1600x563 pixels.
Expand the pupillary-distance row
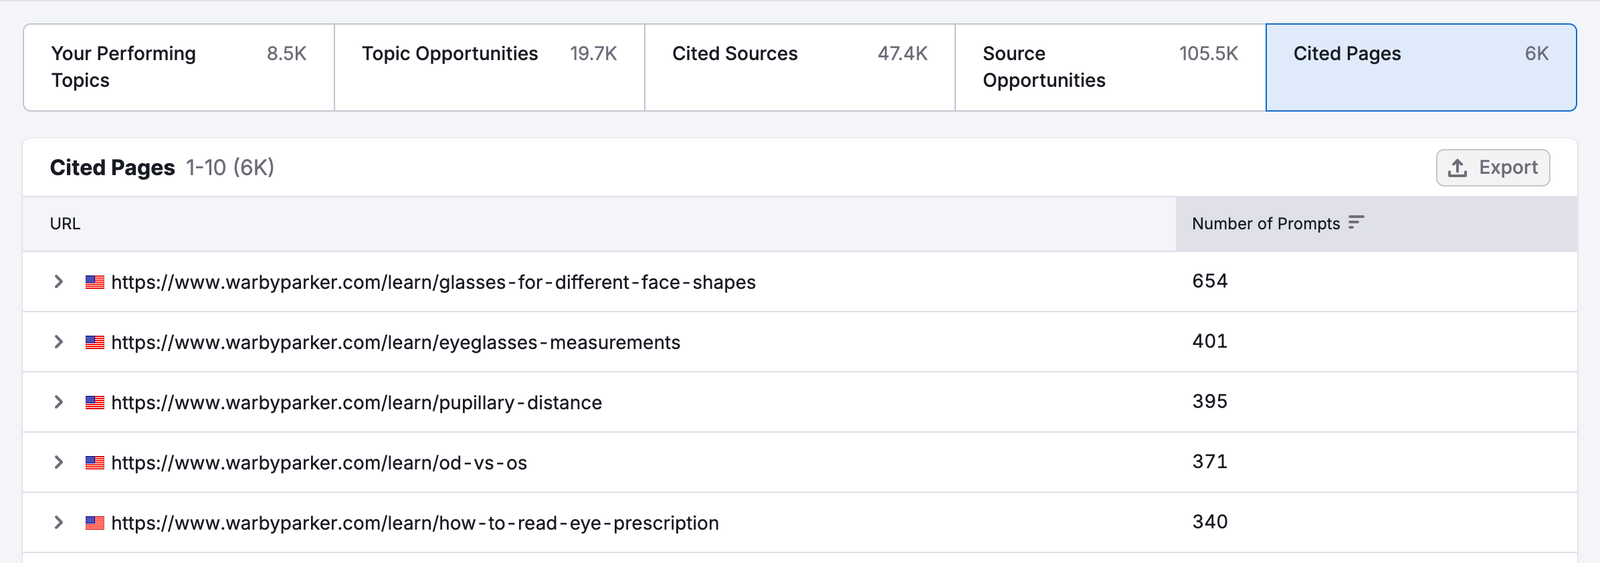59,402
